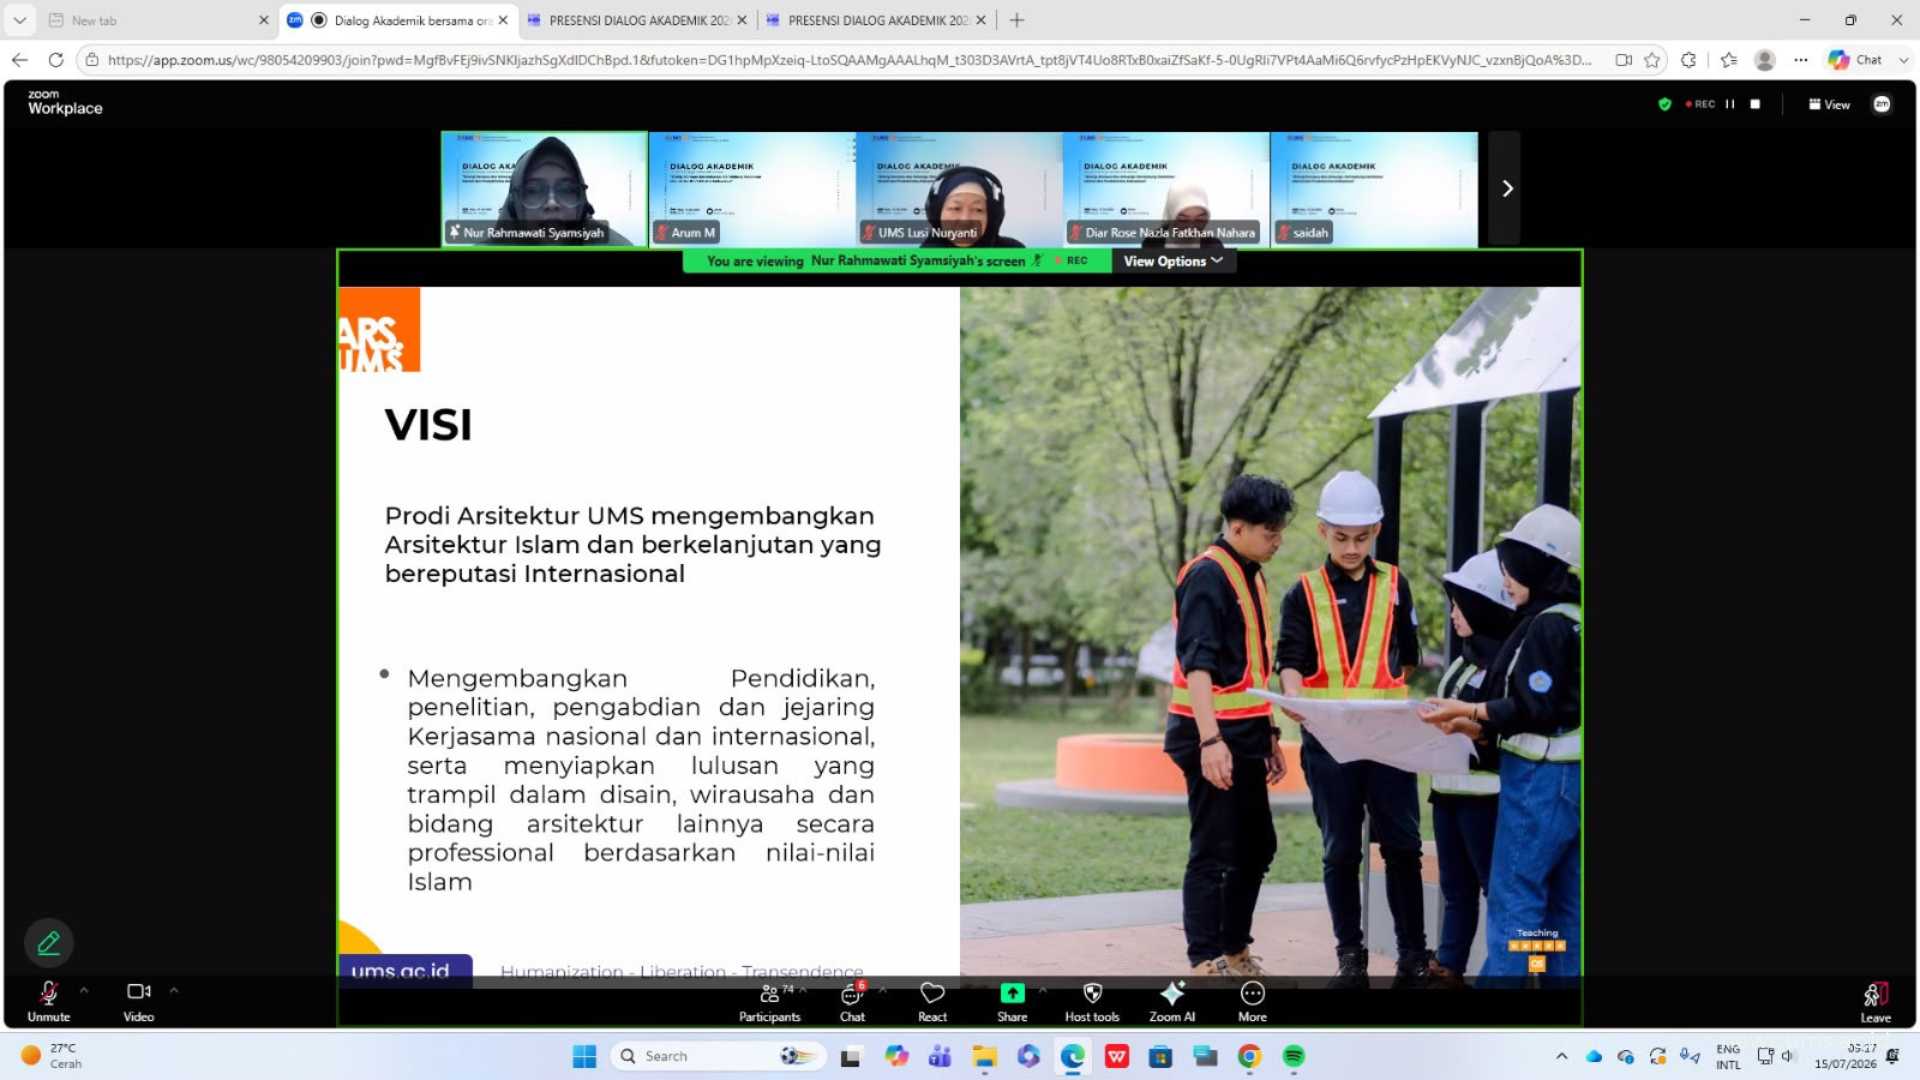Open the View layout button
The image size is (1920, 1080).
click(1829, 104)
